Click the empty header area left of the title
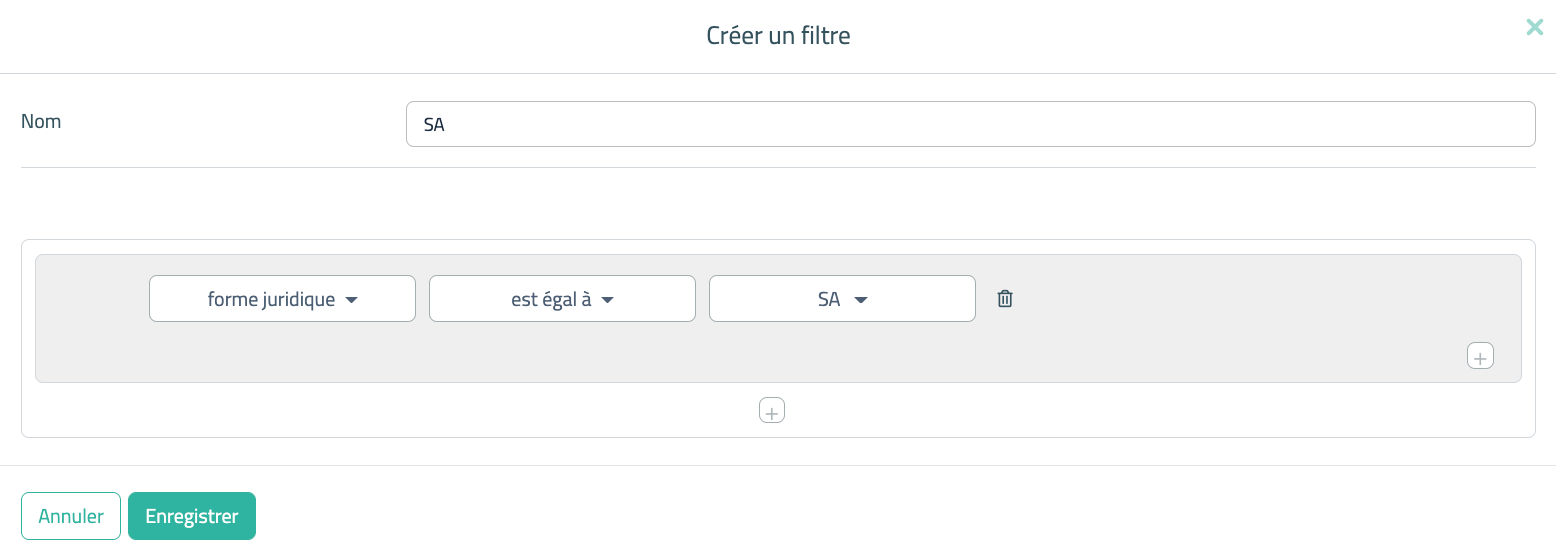This screenshot has width=1556, height=558. 300,36
